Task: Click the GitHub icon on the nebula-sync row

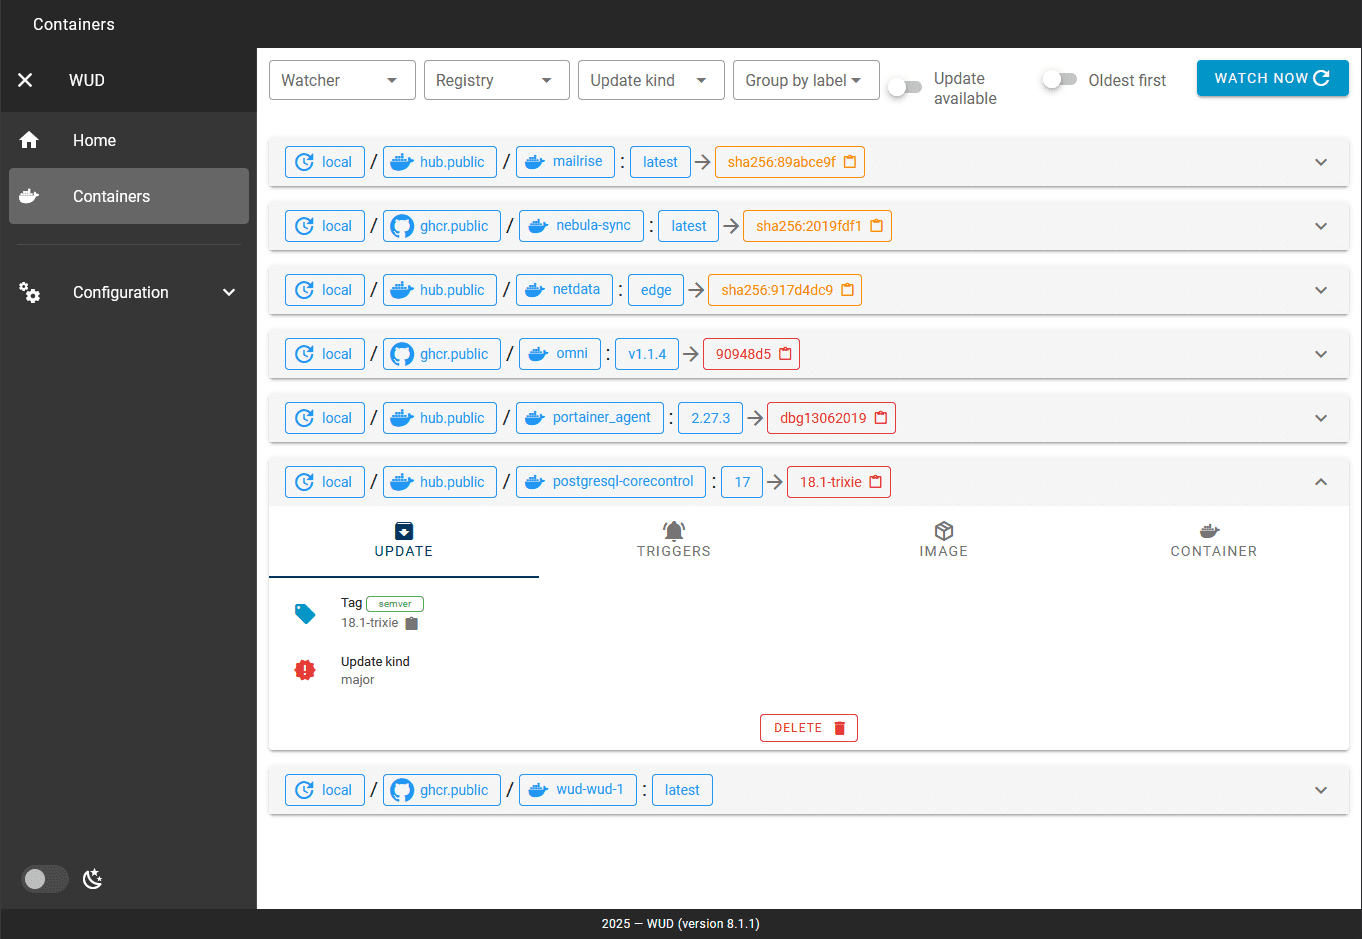Action: [403, 226]
